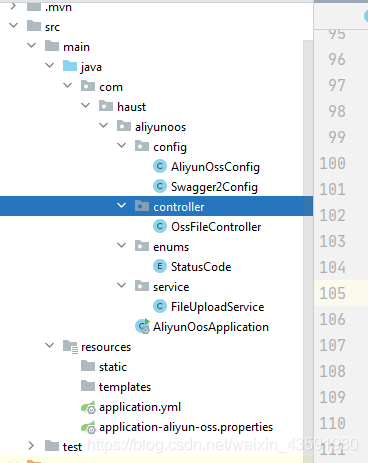Click line number 96 in the gutter
Screen dimensions: 368x463
click(337, 59)
